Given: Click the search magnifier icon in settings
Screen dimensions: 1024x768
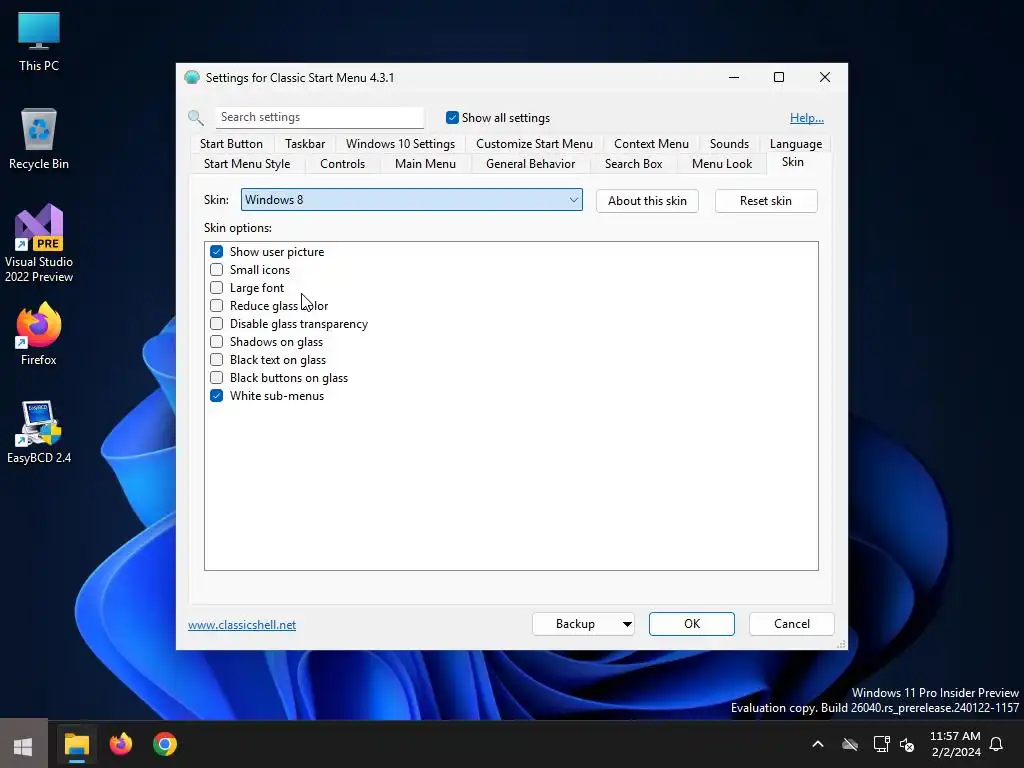Looking at the screenshot, I should (196, 118).
